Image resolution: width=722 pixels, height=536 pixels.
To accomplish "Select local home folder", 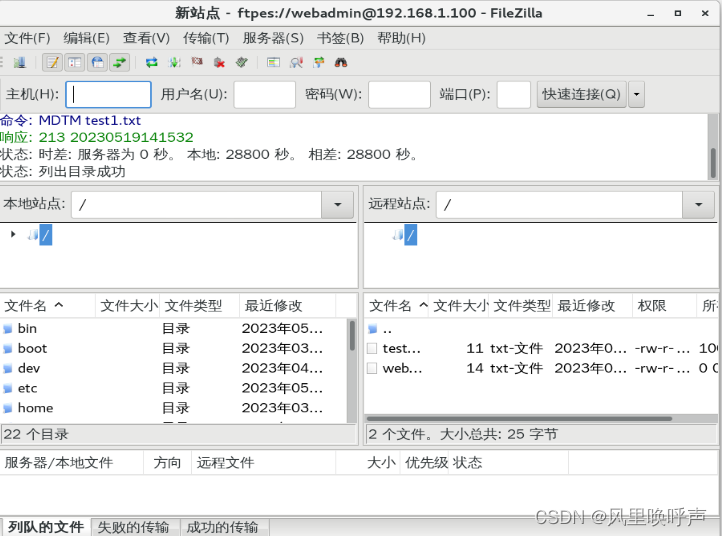I will click(x=173, y=408).
